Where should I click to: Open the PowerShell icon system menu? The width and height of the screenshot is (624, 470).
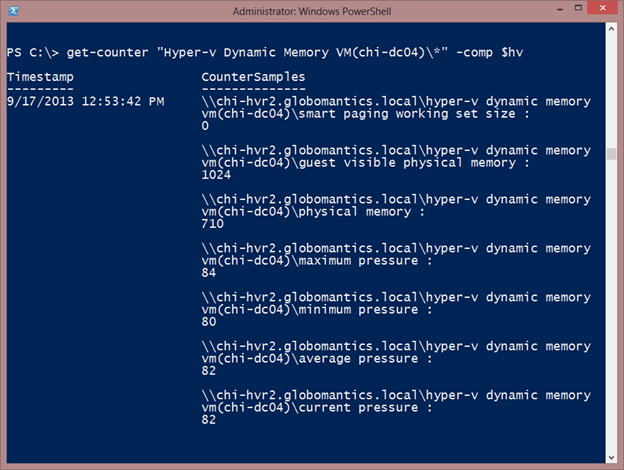(13, 11)
